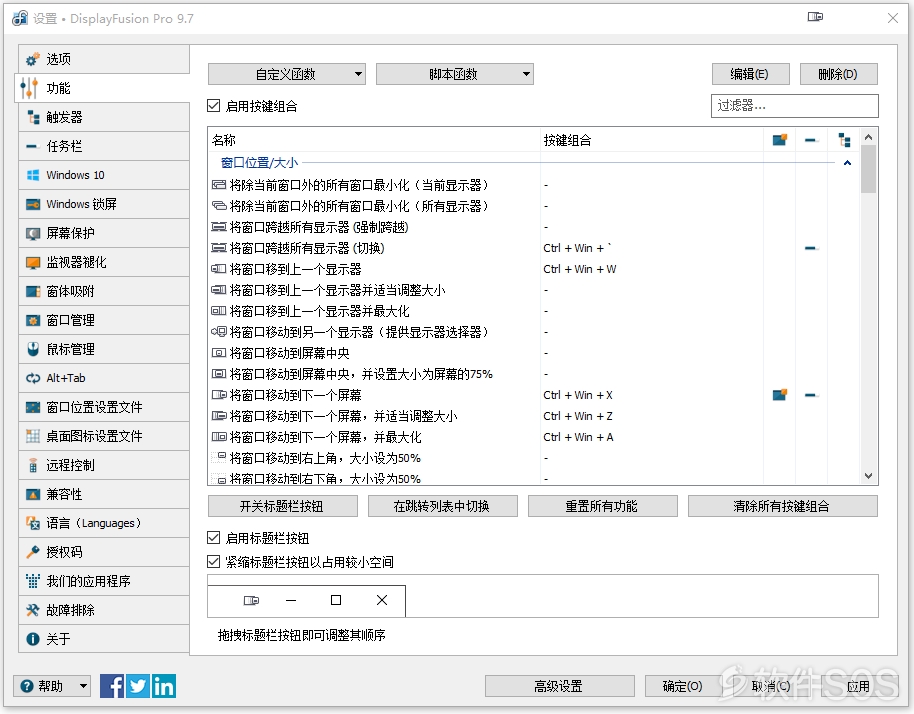The width and height of the screenshot is (914, 714).
Task: Click 清除所有按键组合 button
Action: coord(783,506)
